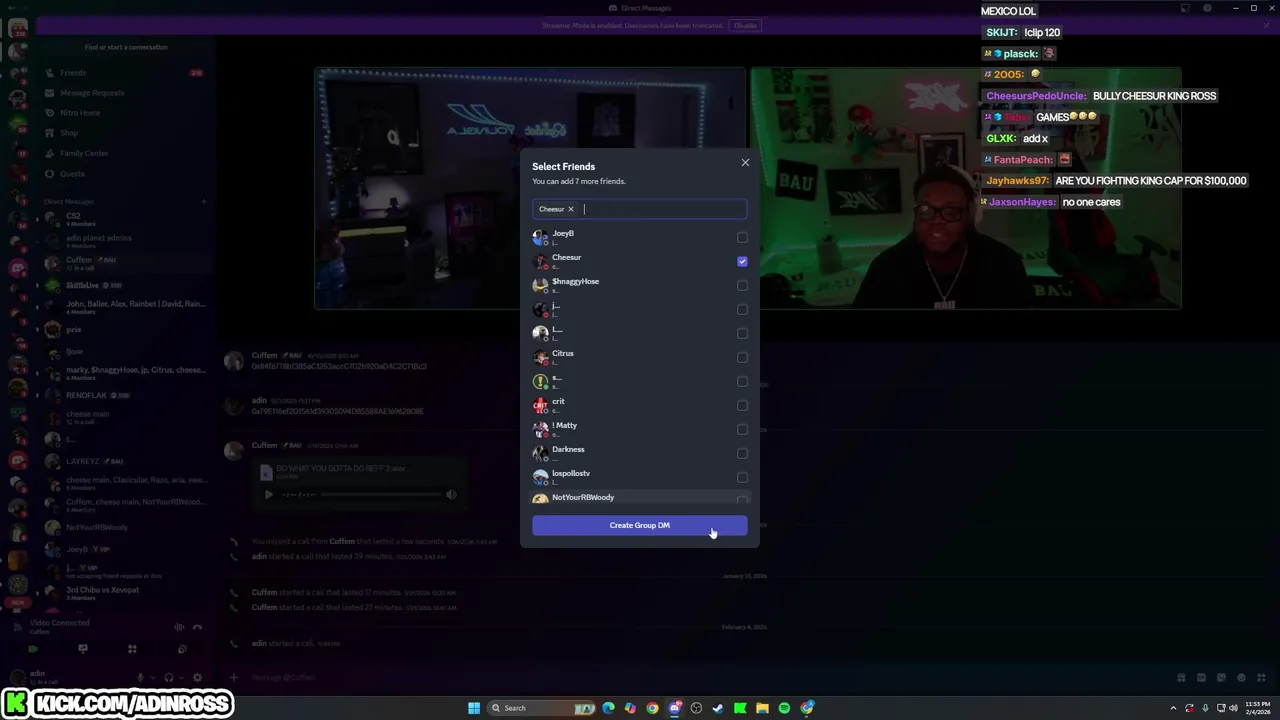Tick the lospollostv checkbox
The width and height of the screenshot is (1280, 720).
(x=742, y=477)
